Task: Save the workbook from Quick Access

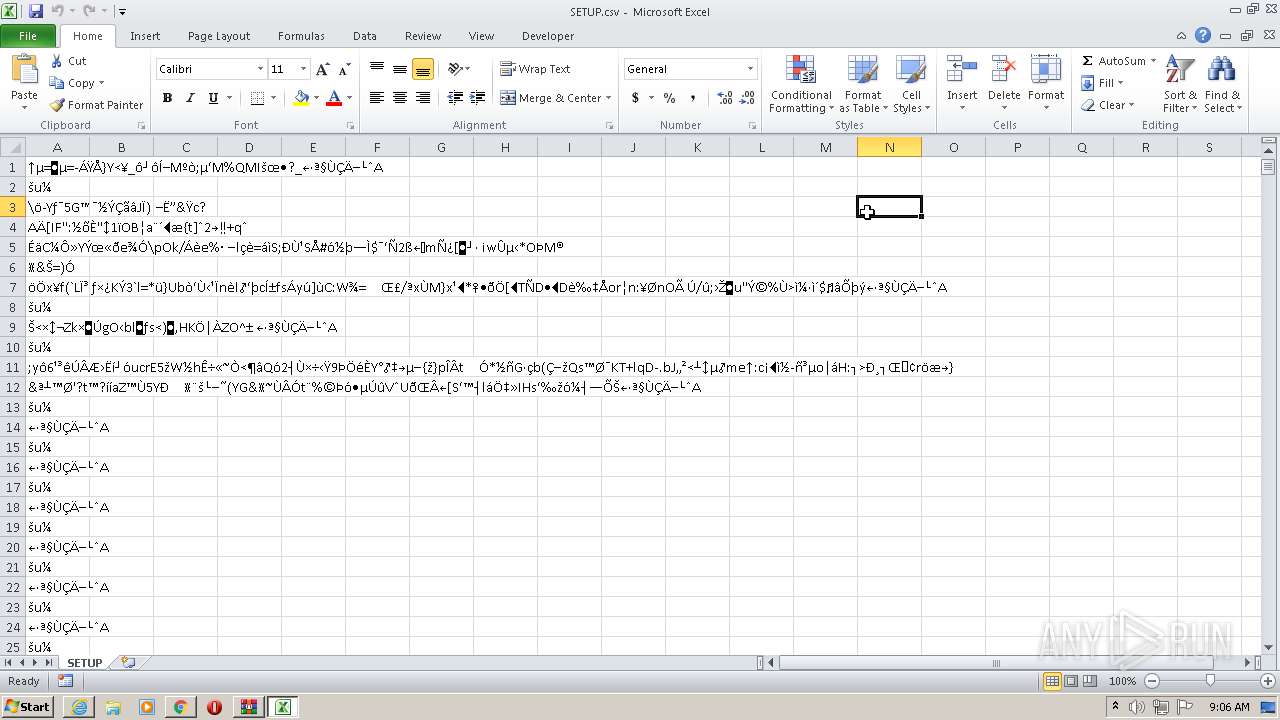Action: click(36, 11)
